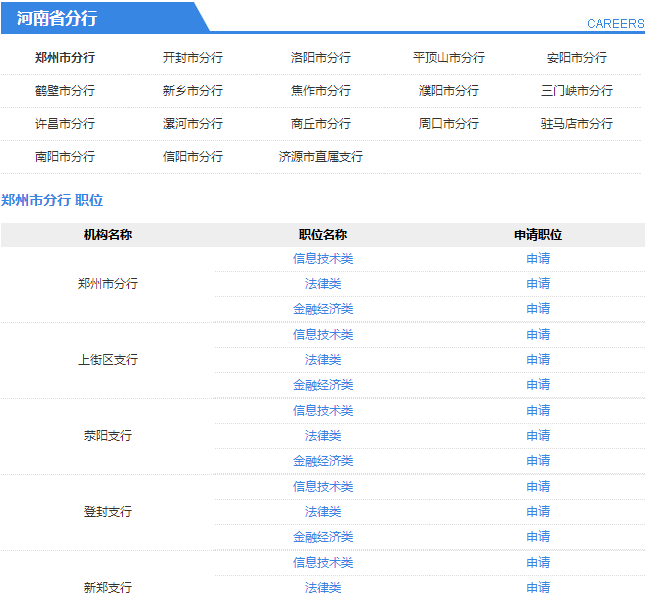
Task: Select 平顶山市分行 from the branch list
Action: 449,58
